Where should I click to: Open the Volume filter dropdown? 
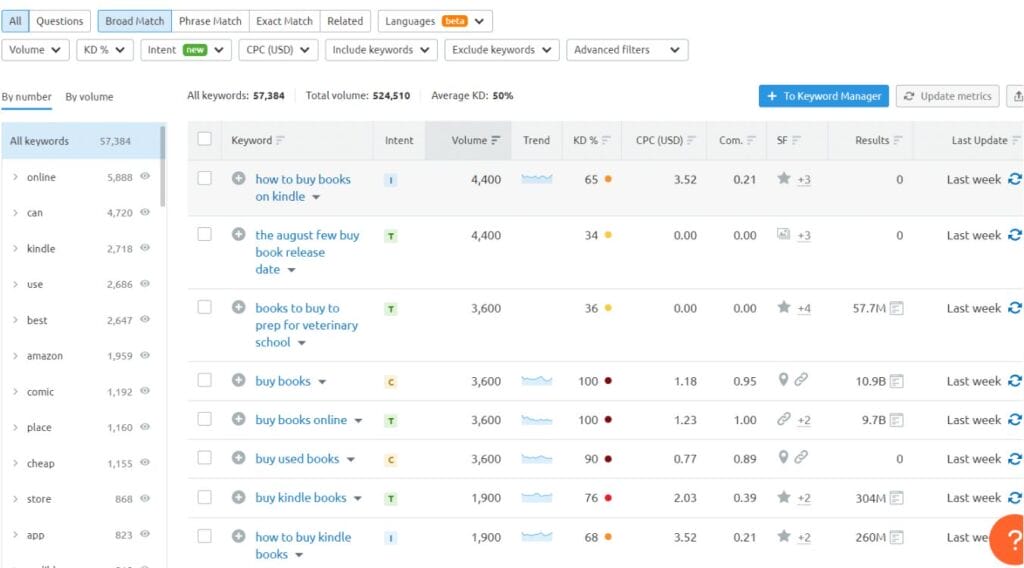[35, 50]
